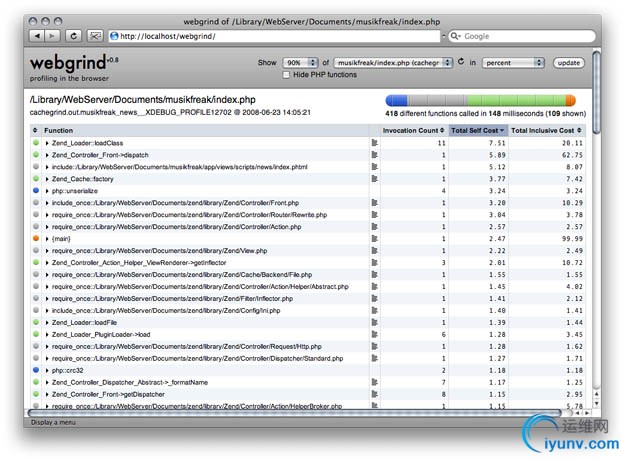The height and width of the screenshot is (460, 625).
Task: Open file icon for ViewRenderer->getInflector row
Action: point(374,262)
